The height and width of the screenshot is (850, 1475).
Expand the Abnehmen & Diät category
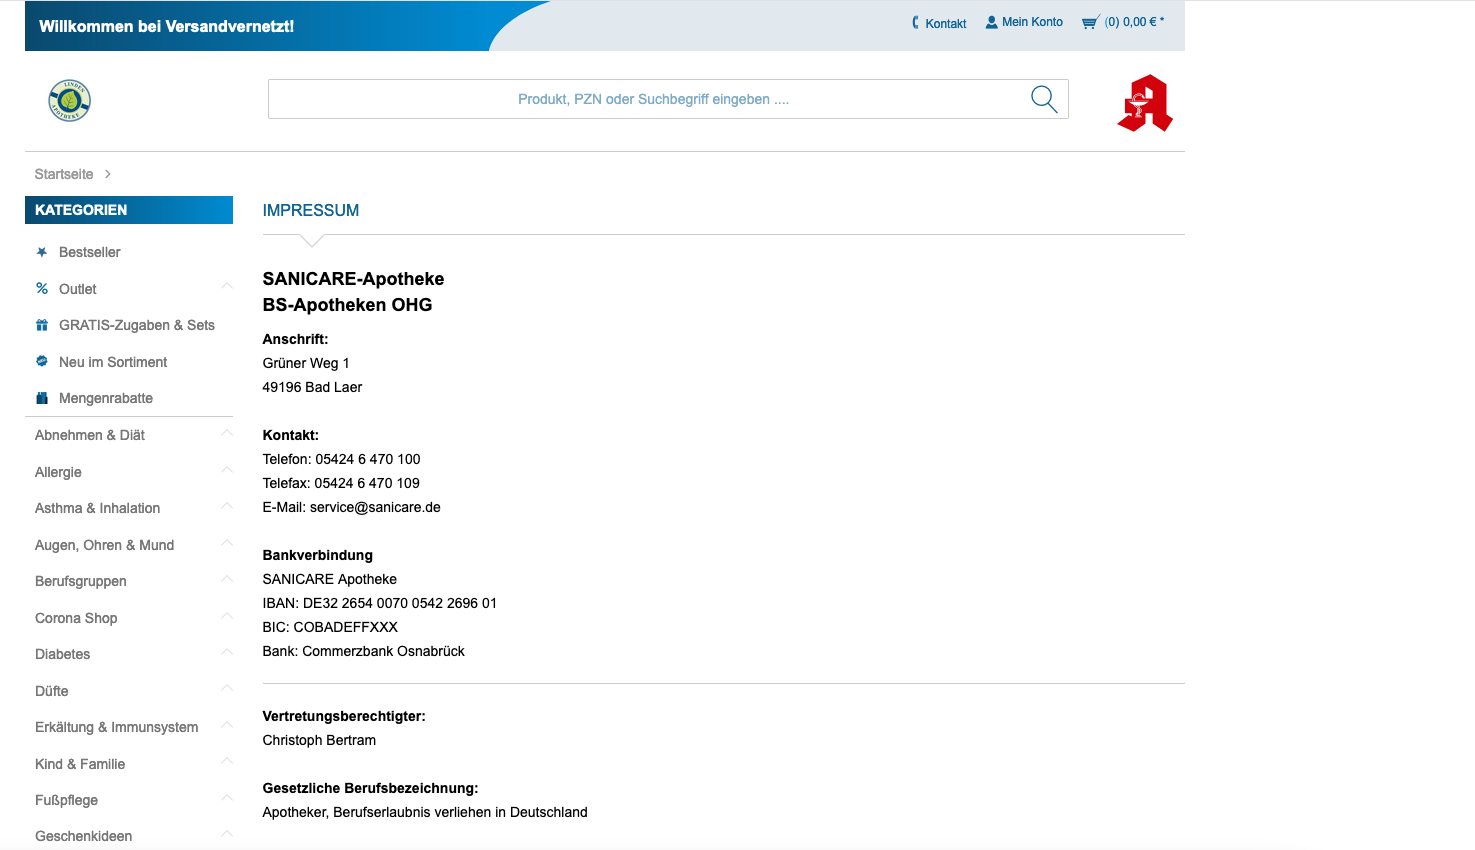click(x=227, y=434)
